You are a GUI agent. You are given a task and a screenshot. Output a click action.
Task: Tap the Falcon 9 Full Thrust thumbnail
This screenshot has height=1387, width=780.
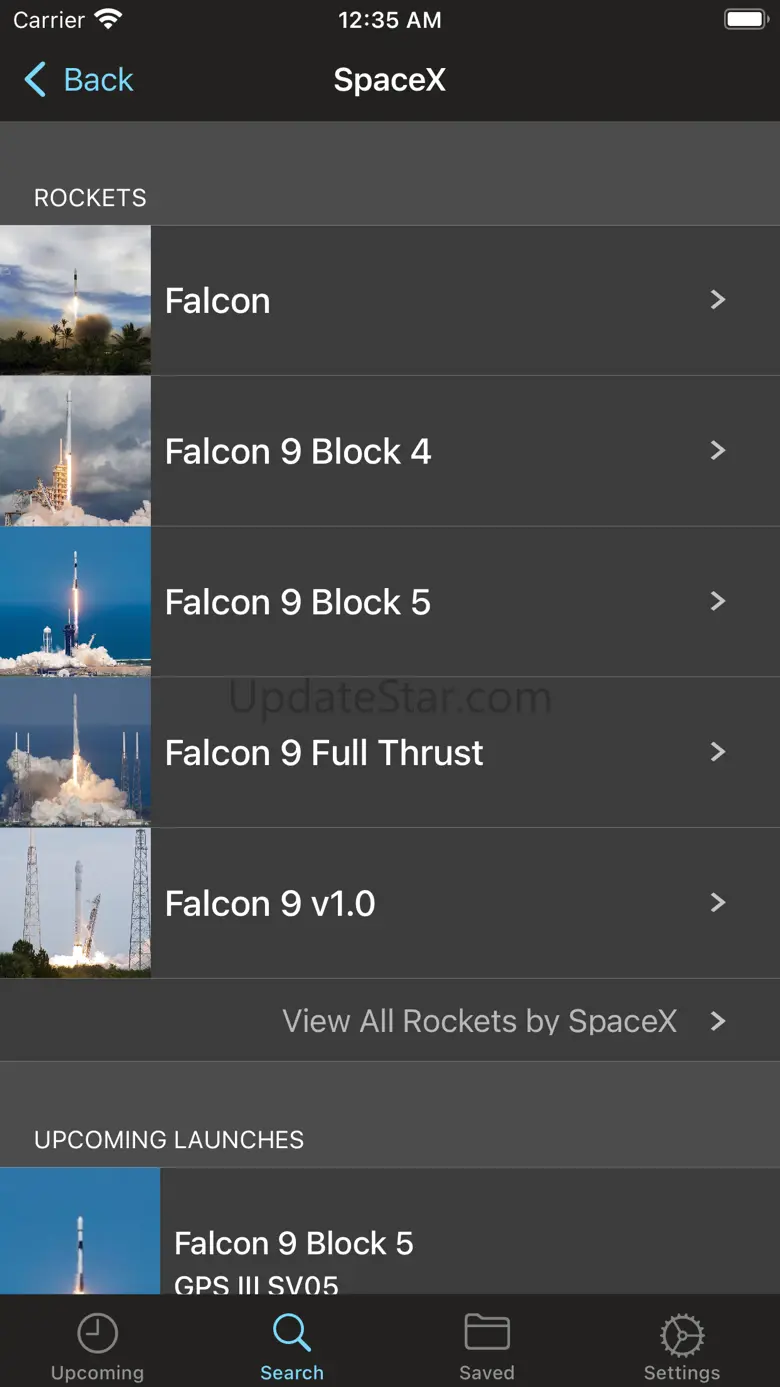[x=75, y=752]
